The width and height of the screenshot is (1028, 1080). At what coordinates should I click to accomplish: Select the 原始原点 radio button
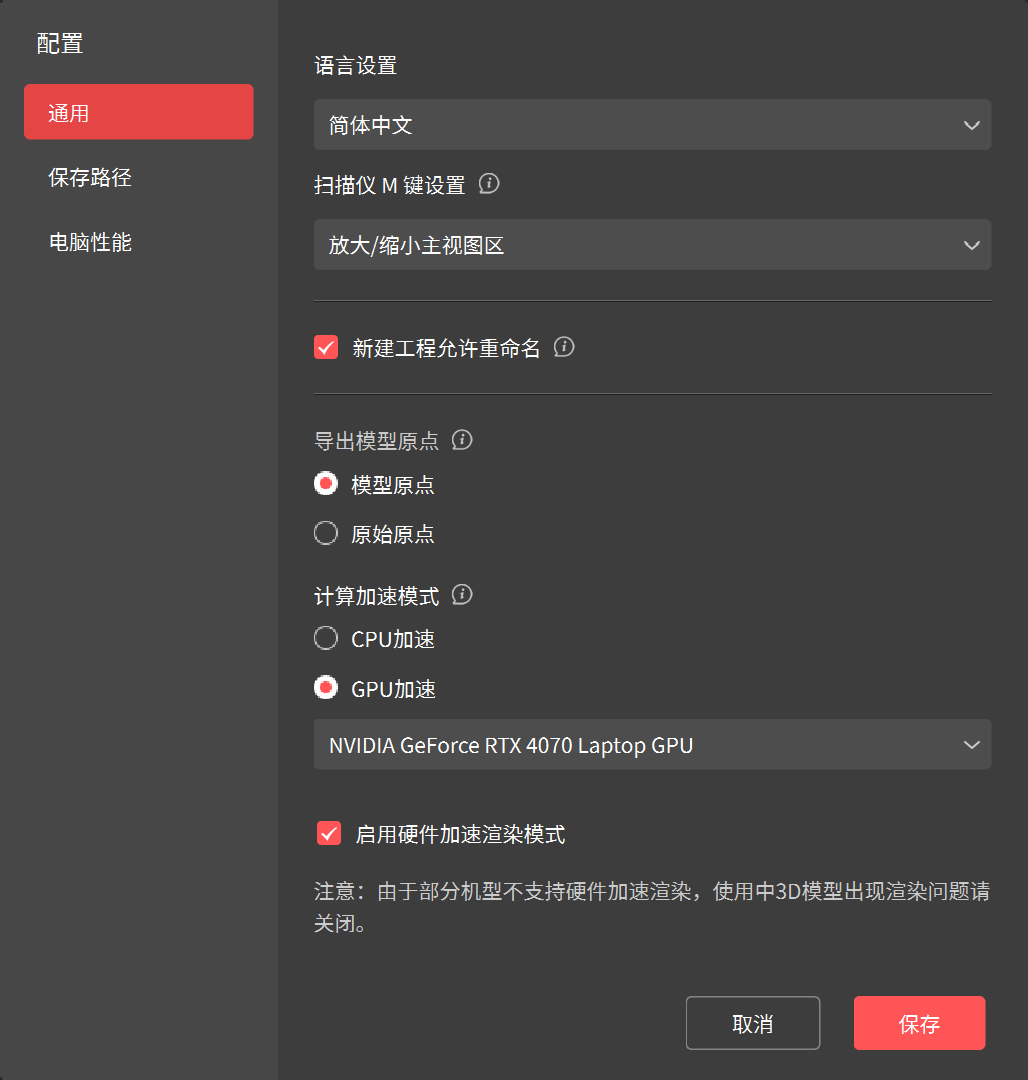pos(326,533)
